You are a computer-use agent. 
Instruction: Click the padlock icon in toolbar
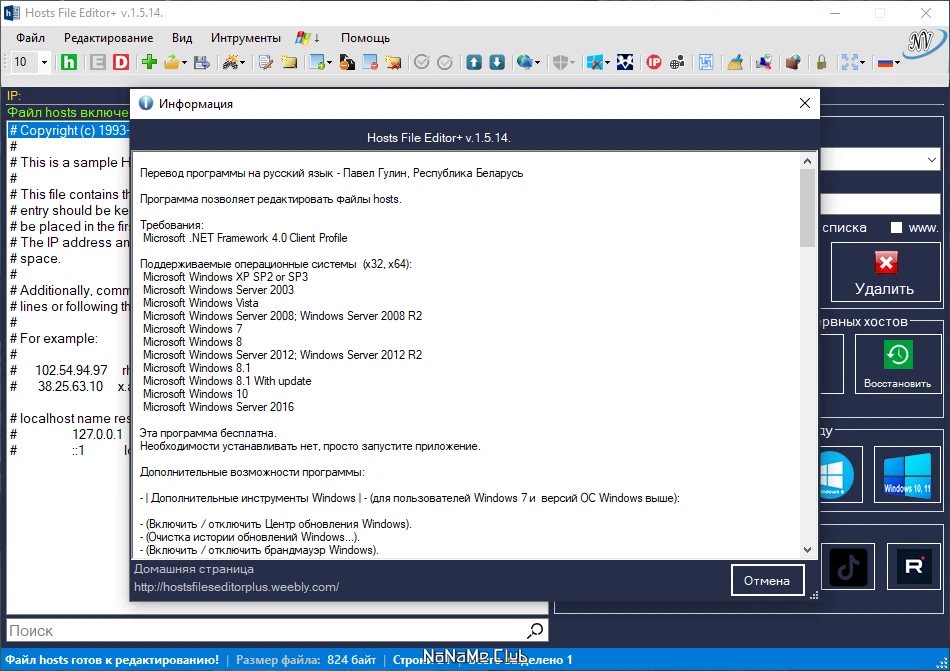pyautogui.click(x=821, y=62)
